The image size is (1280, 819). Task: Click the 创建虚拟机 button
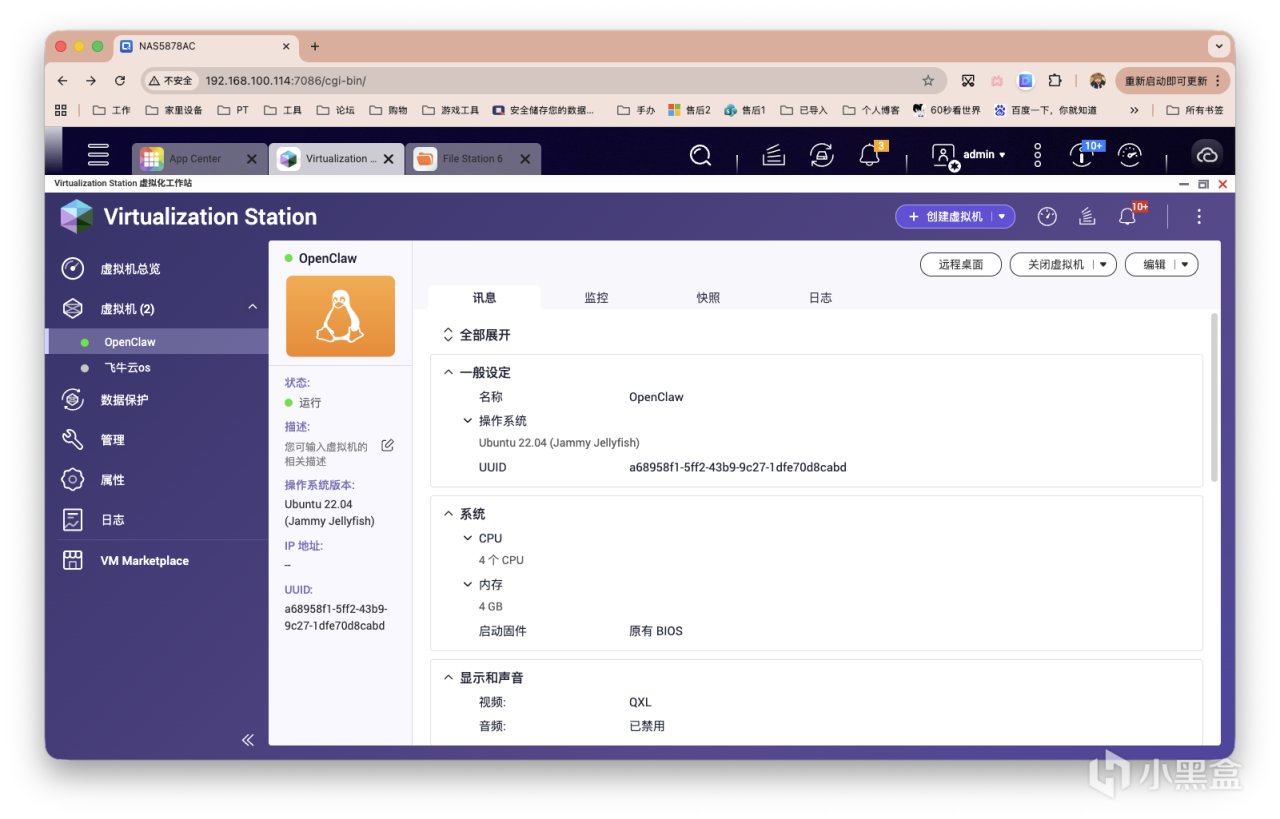pyautogui.click(x=945, y=216)
